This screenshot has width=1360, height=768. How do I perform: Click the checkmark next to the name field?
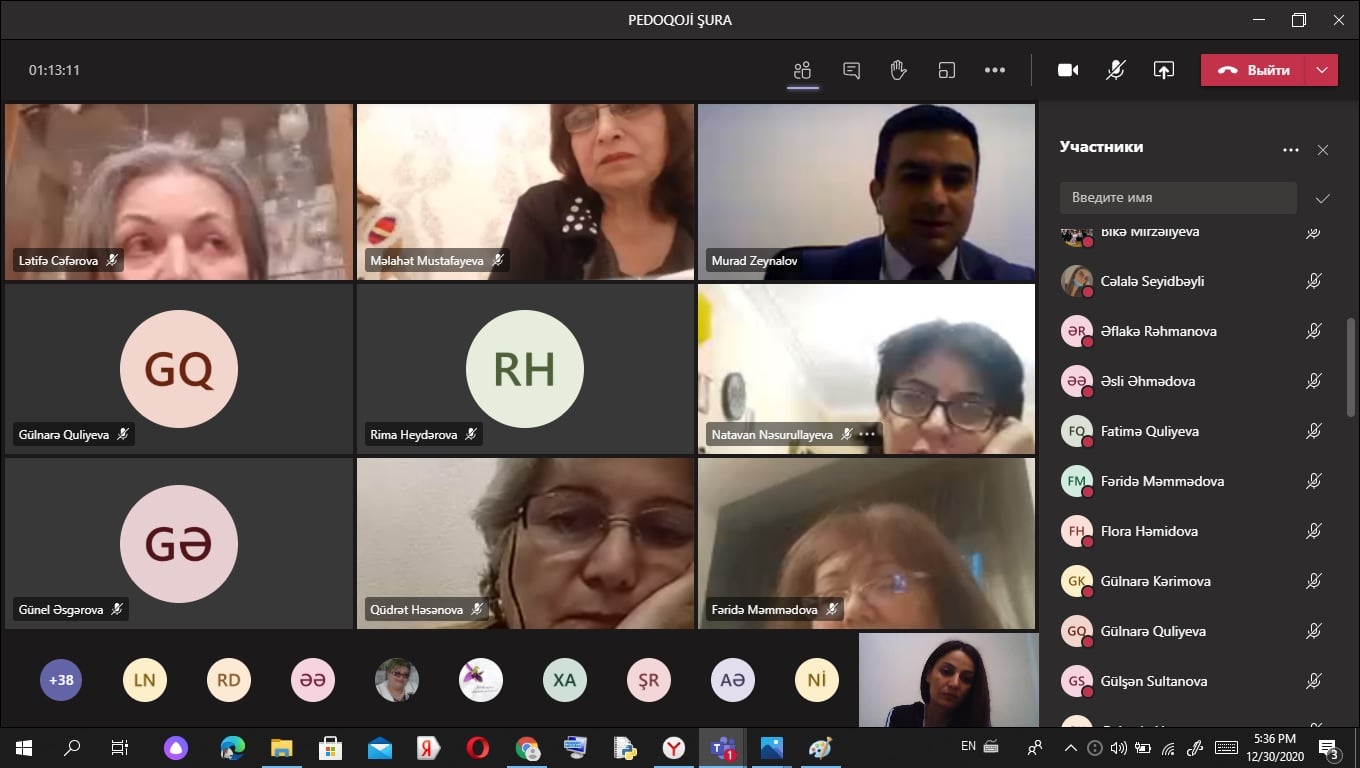tap(1322, 198)
